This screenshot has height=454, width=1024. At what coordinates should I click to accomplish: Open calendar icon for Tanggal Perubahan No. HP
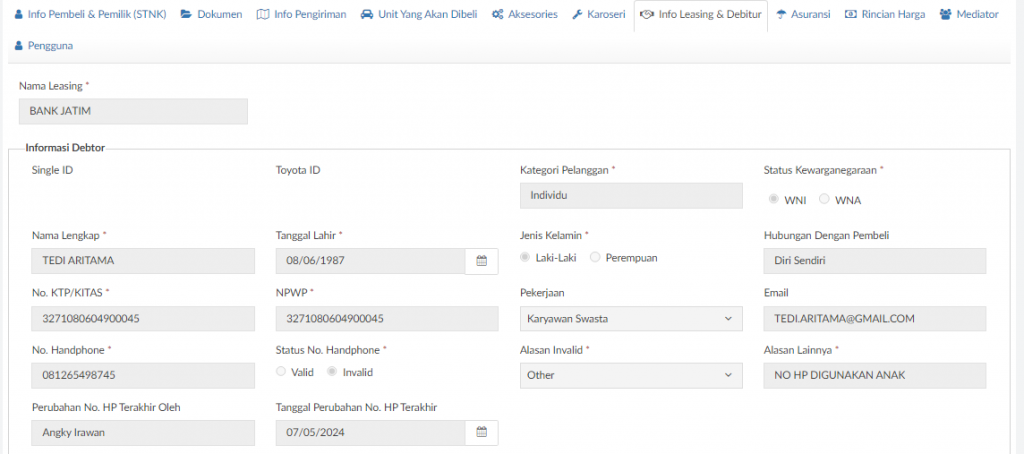point(481,432)
